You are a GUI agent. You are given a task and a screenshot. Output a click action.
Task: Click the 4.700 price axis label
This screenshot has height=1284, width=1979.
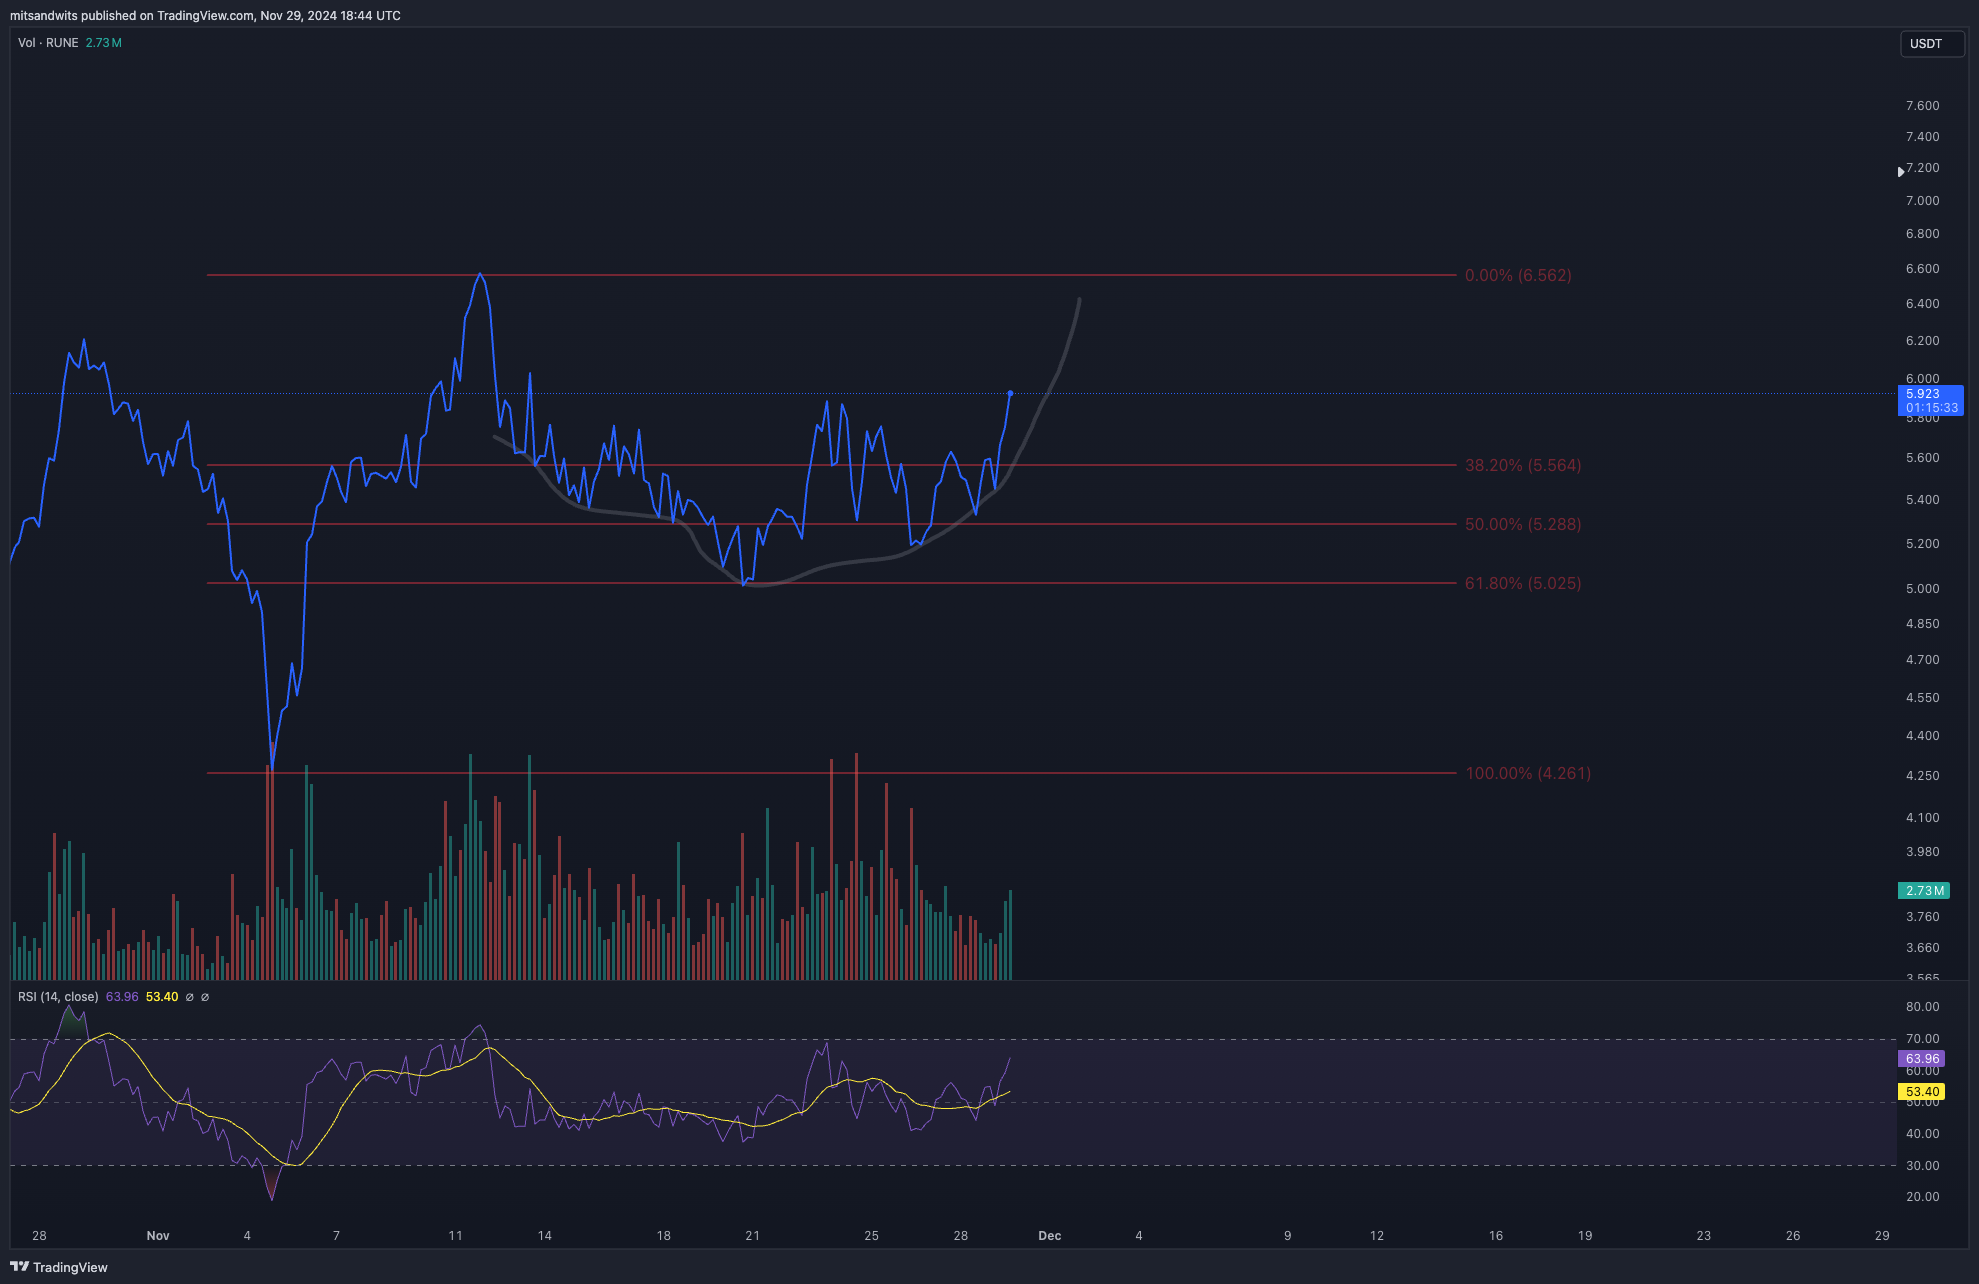(1923, 660)
